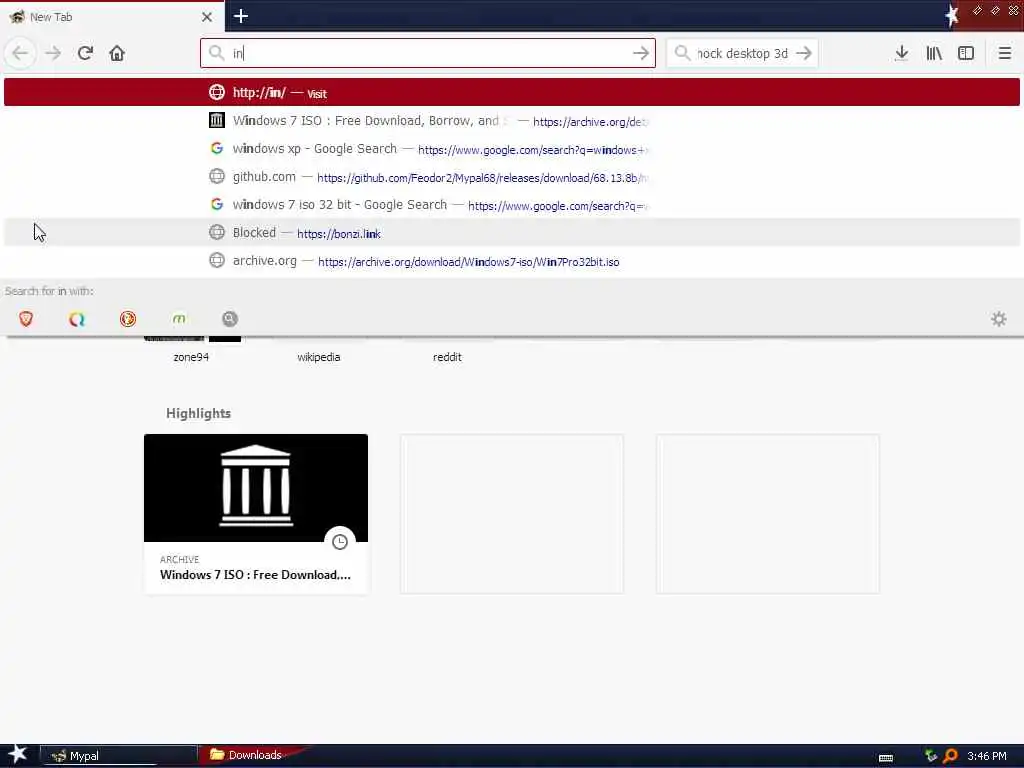Screen dimensions: 1024x768
Task: Select the New Tab tab
Action: [x=112, y=17]
